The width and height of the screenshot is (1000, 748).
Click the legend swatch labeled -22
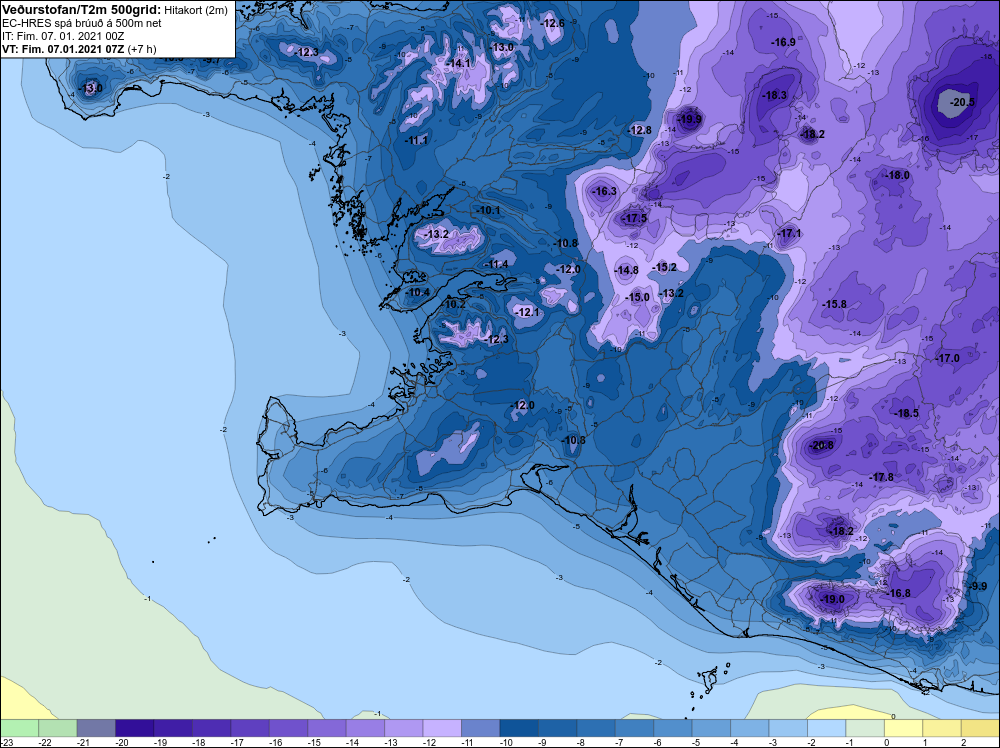(x=57, y=728)
